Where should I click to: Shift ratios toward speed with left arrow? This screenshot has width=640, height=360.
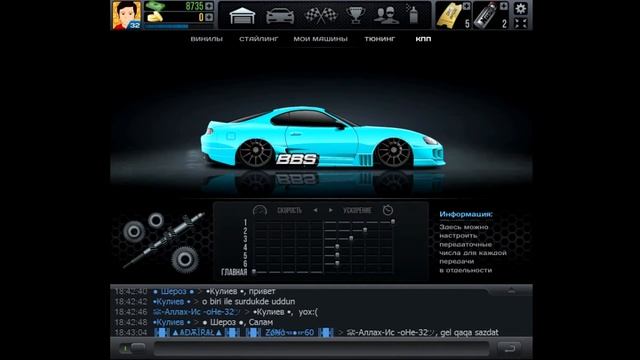click(315, 210)
